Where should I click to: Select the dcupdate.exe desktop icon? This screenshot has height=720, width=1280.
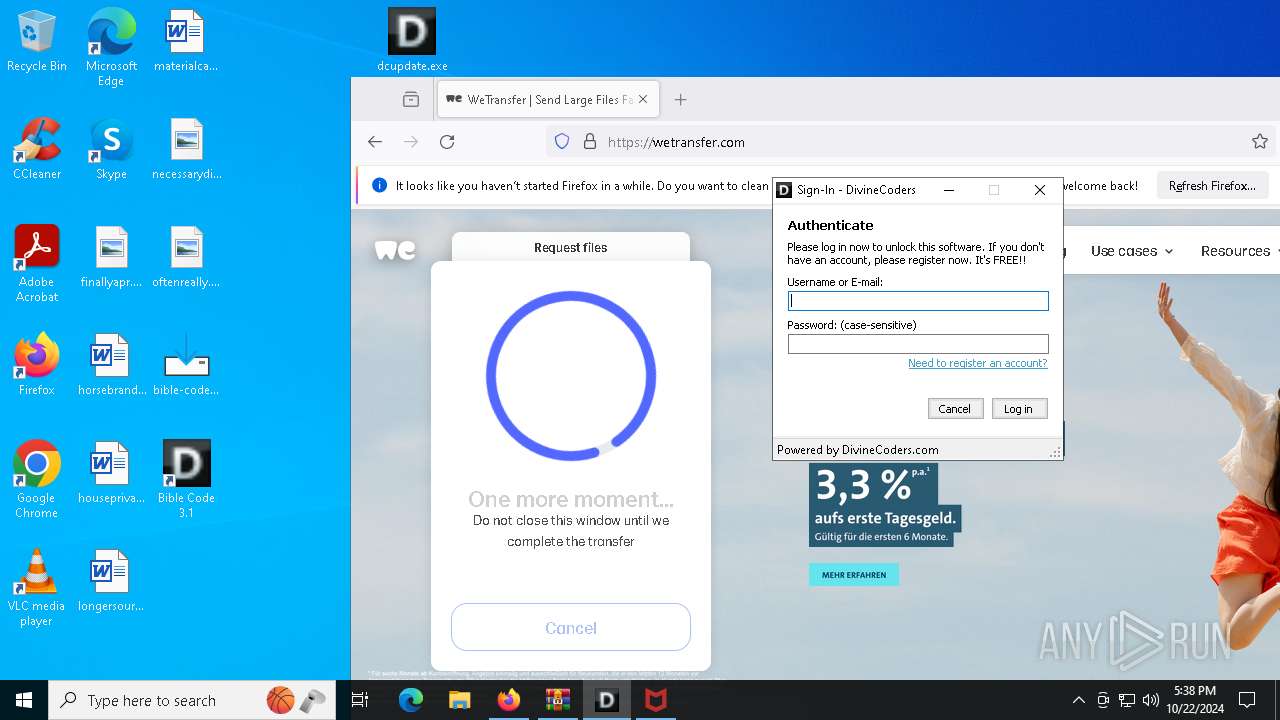(412, 40)
